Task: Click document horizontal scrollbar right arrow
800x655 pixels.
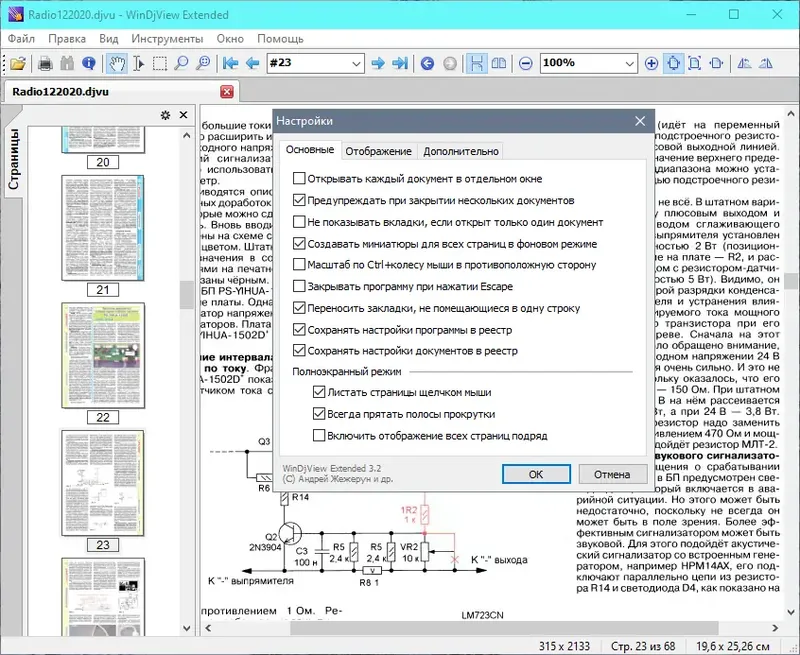Action: (775, 628)
